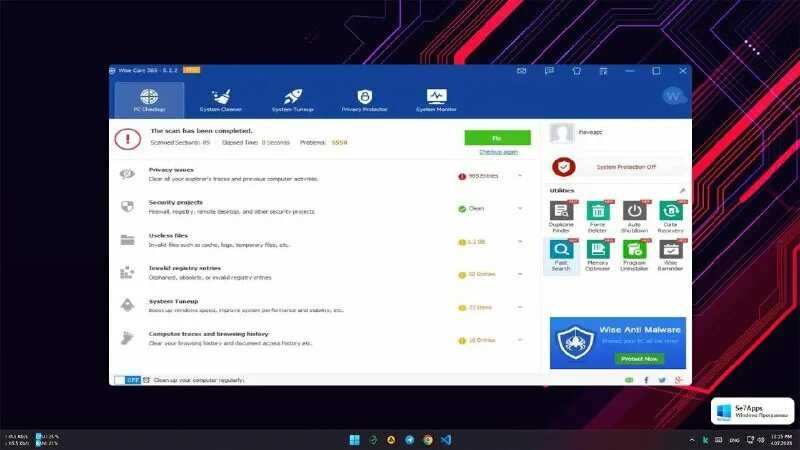
Task: Show hidden system tray icons
Action: point(692,440)
